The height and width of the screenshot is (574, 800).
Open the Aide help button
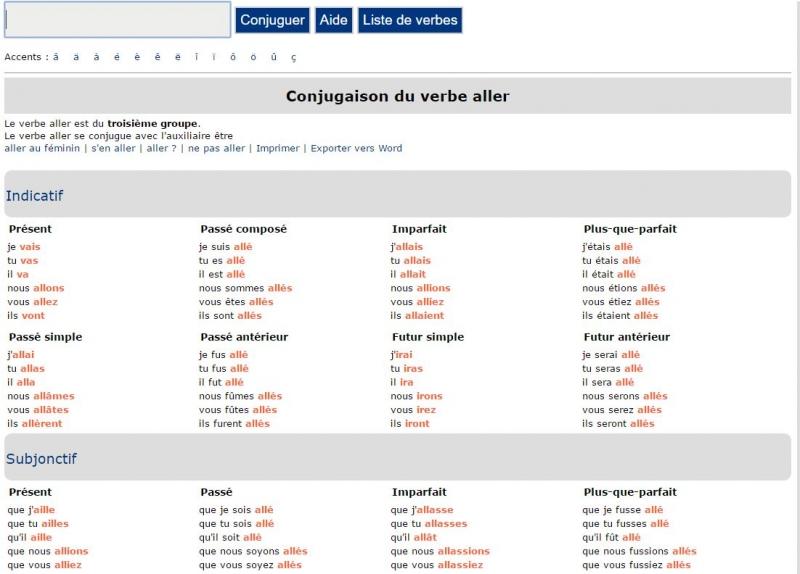[333, 20]
